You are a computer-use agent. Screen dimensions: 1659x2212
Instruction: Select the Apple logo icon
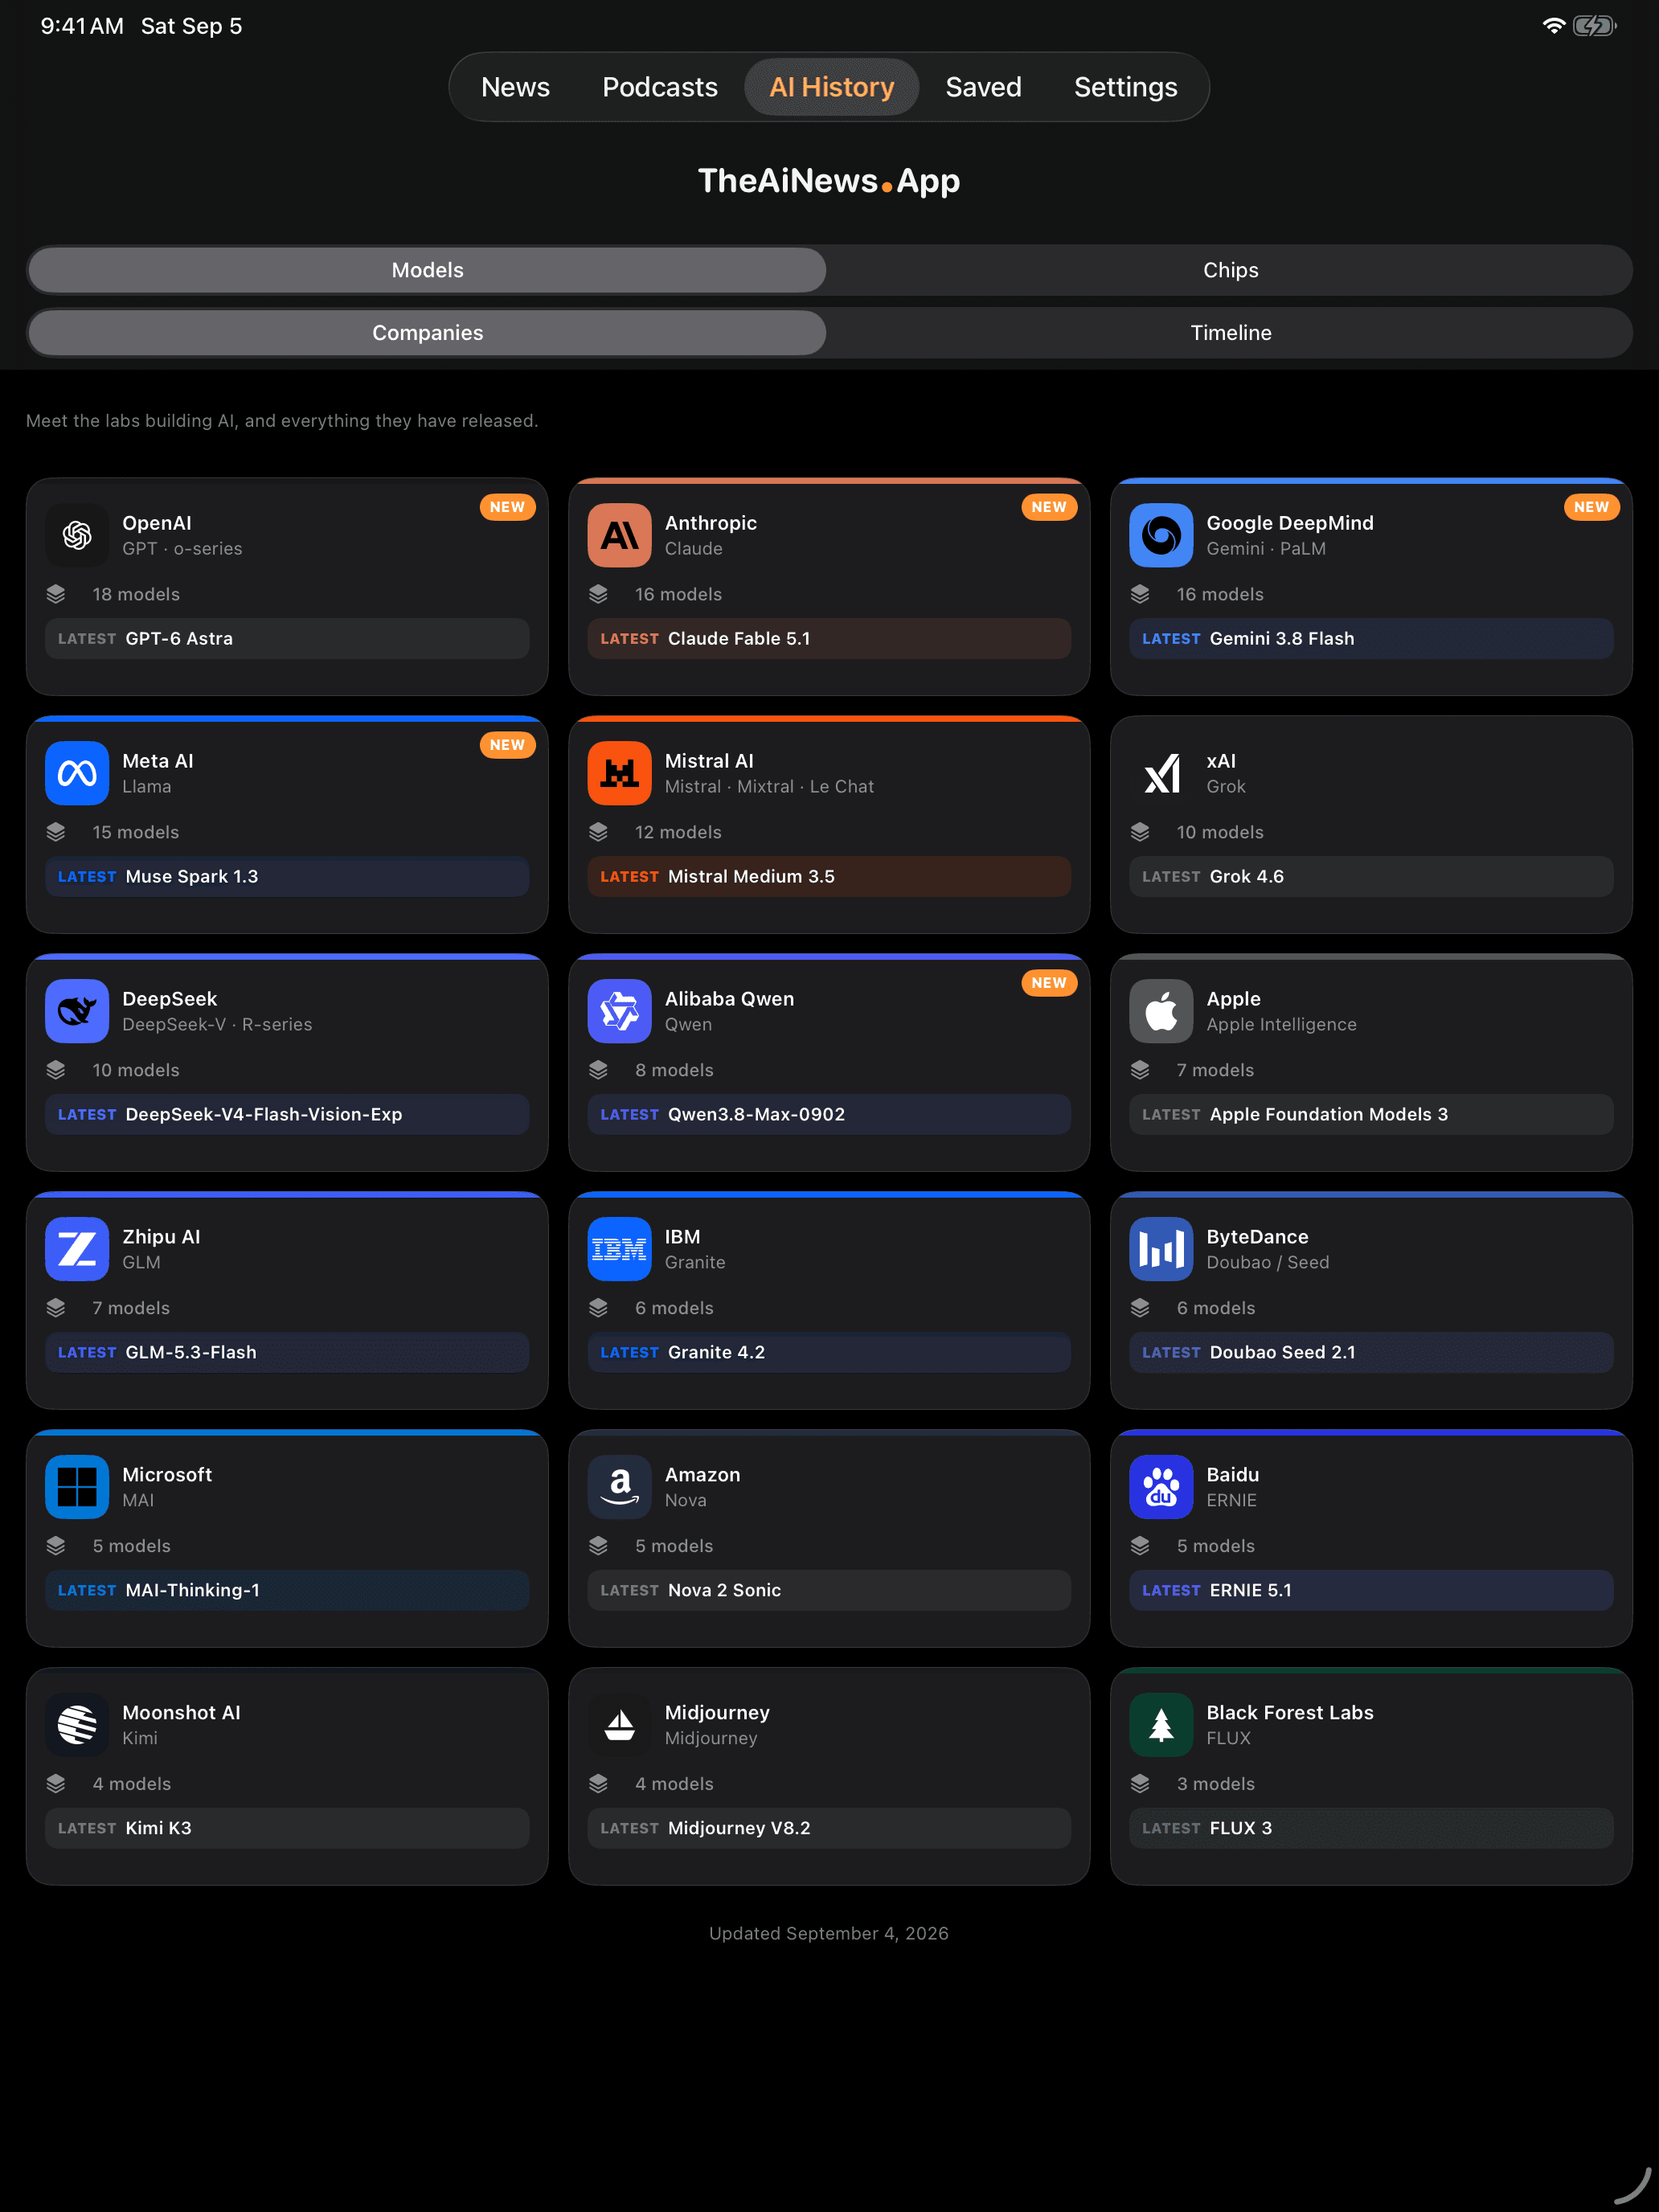[1161, 1011]
